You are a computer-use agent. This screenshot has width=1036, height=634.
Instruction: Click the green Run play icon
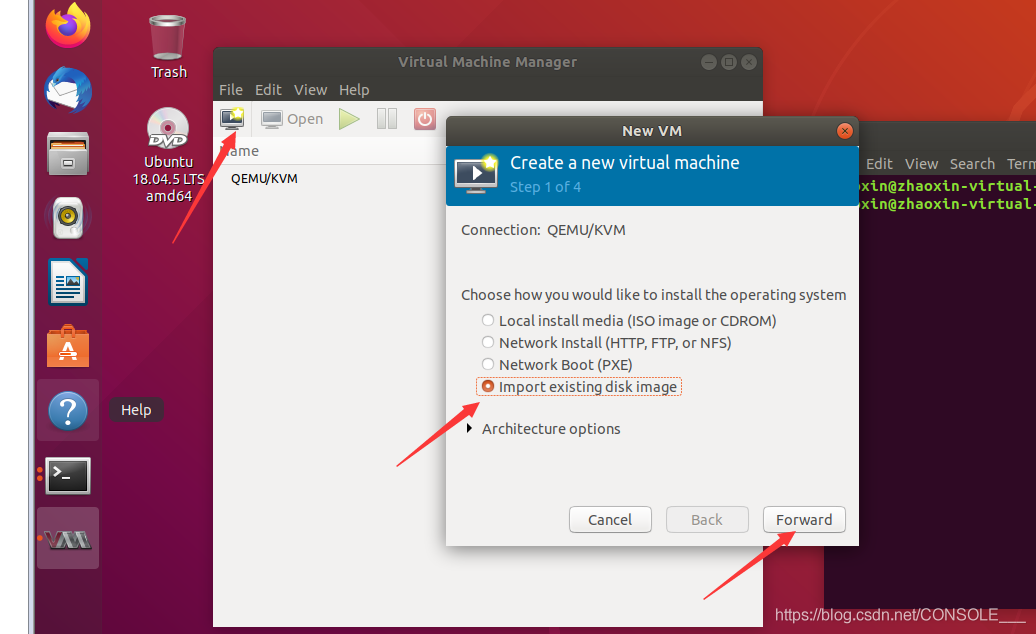coord(349,119)
